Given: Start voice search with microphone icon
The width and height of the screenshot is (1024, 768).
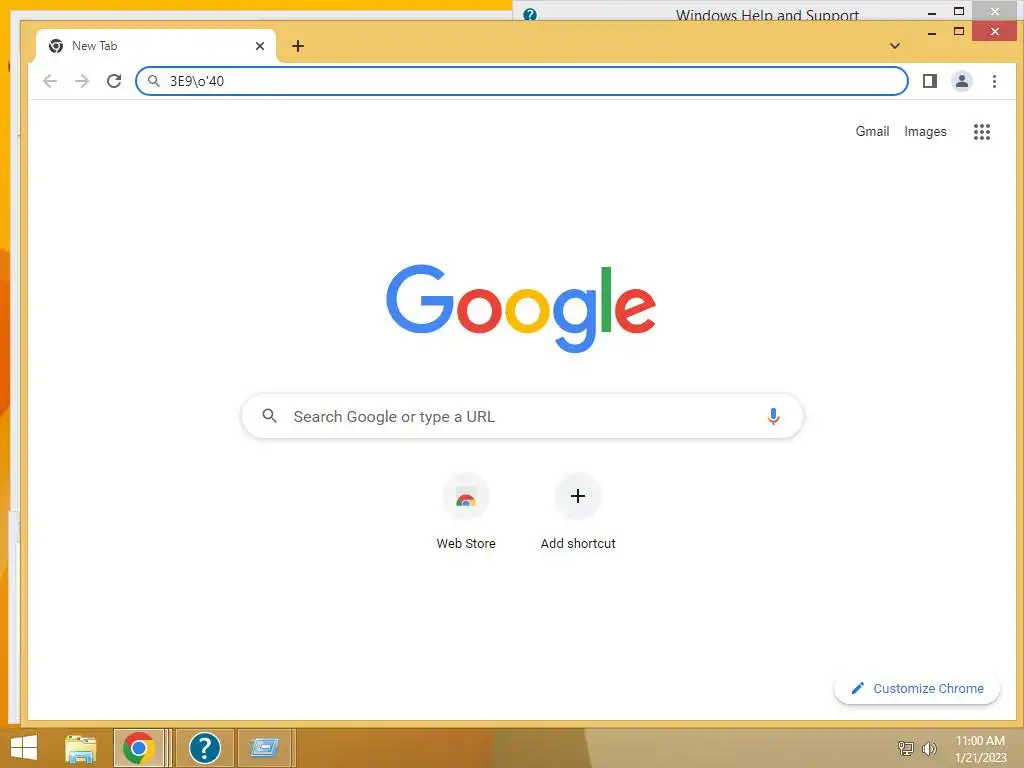Looking at the screenshot, I should [x=773, y=416].
